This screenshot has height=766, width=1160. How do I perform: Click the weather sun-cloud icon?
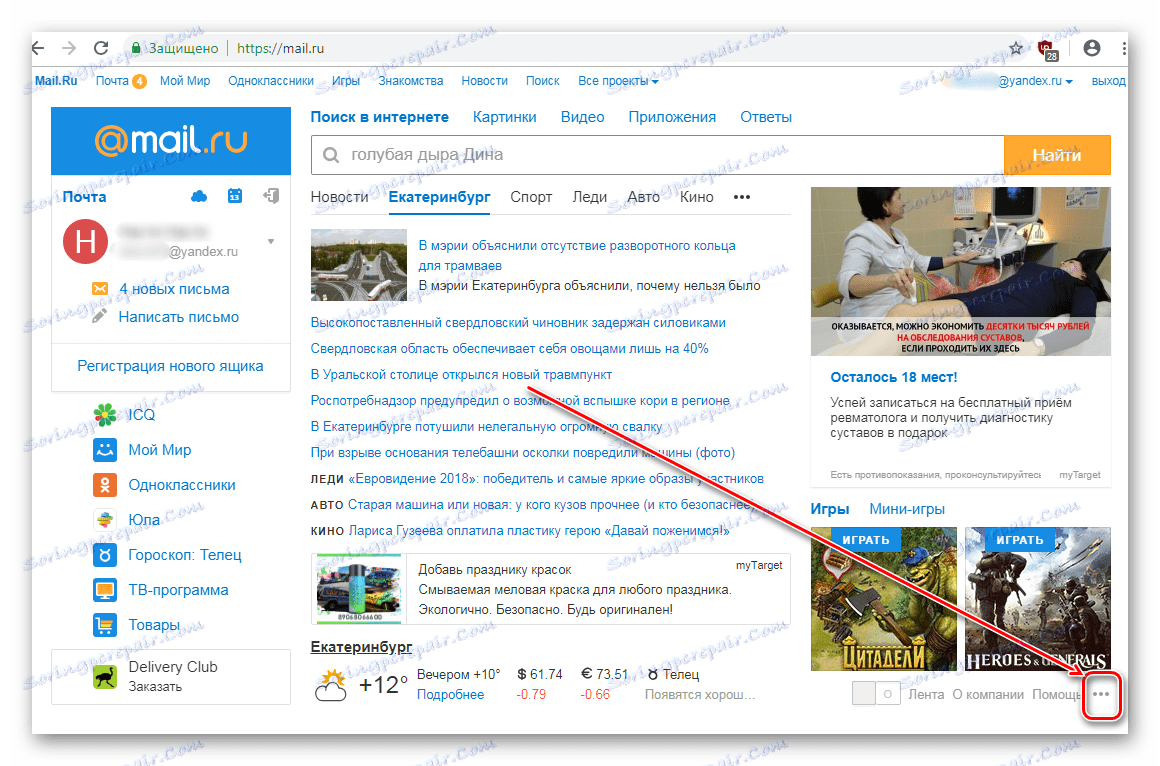pyautogui.click(x=331, y=685)
